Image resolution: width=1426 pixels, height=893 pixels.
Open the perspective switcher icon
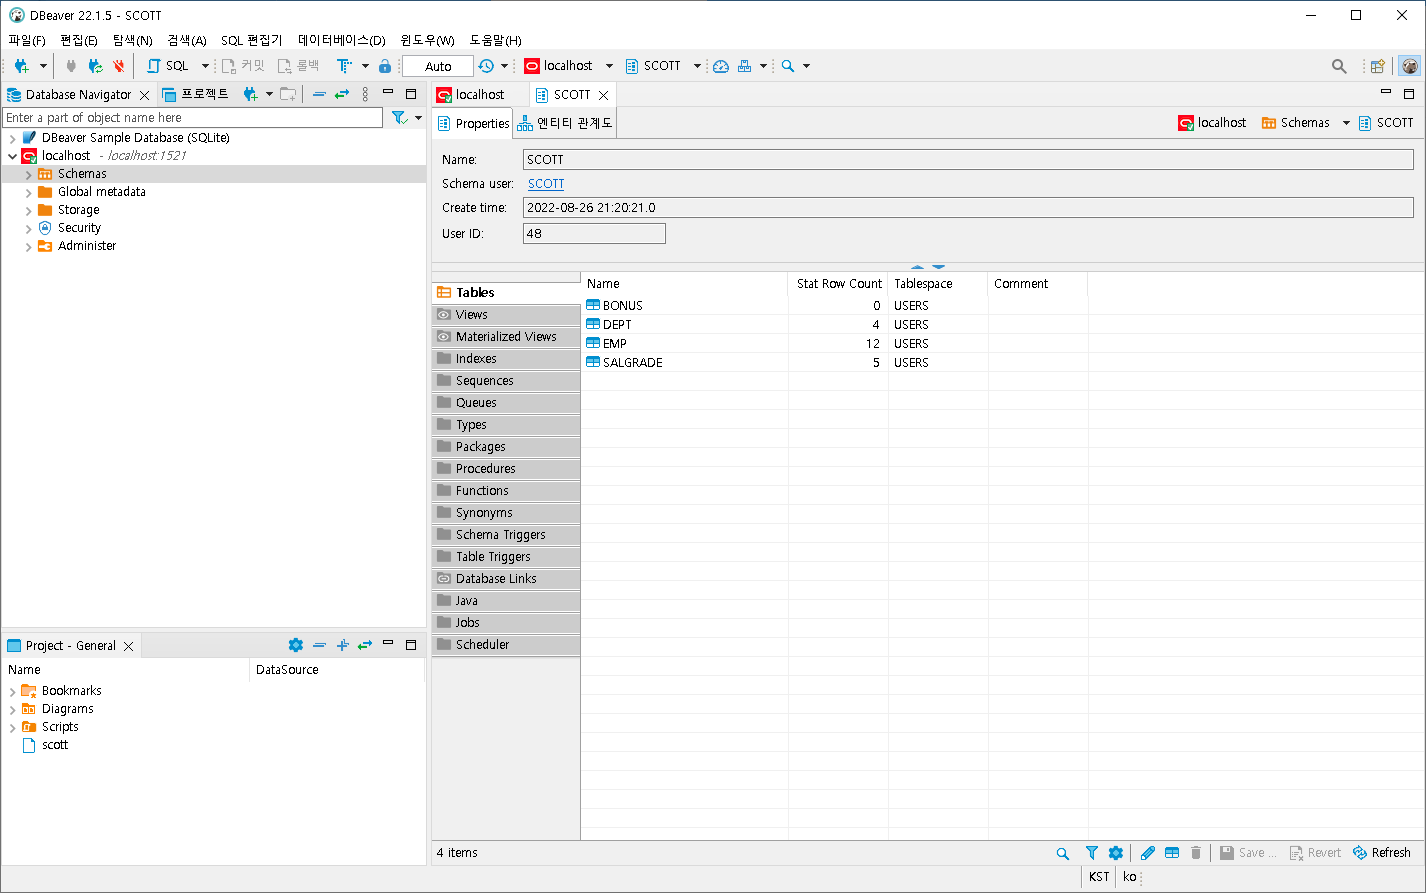click(1378, 66)
